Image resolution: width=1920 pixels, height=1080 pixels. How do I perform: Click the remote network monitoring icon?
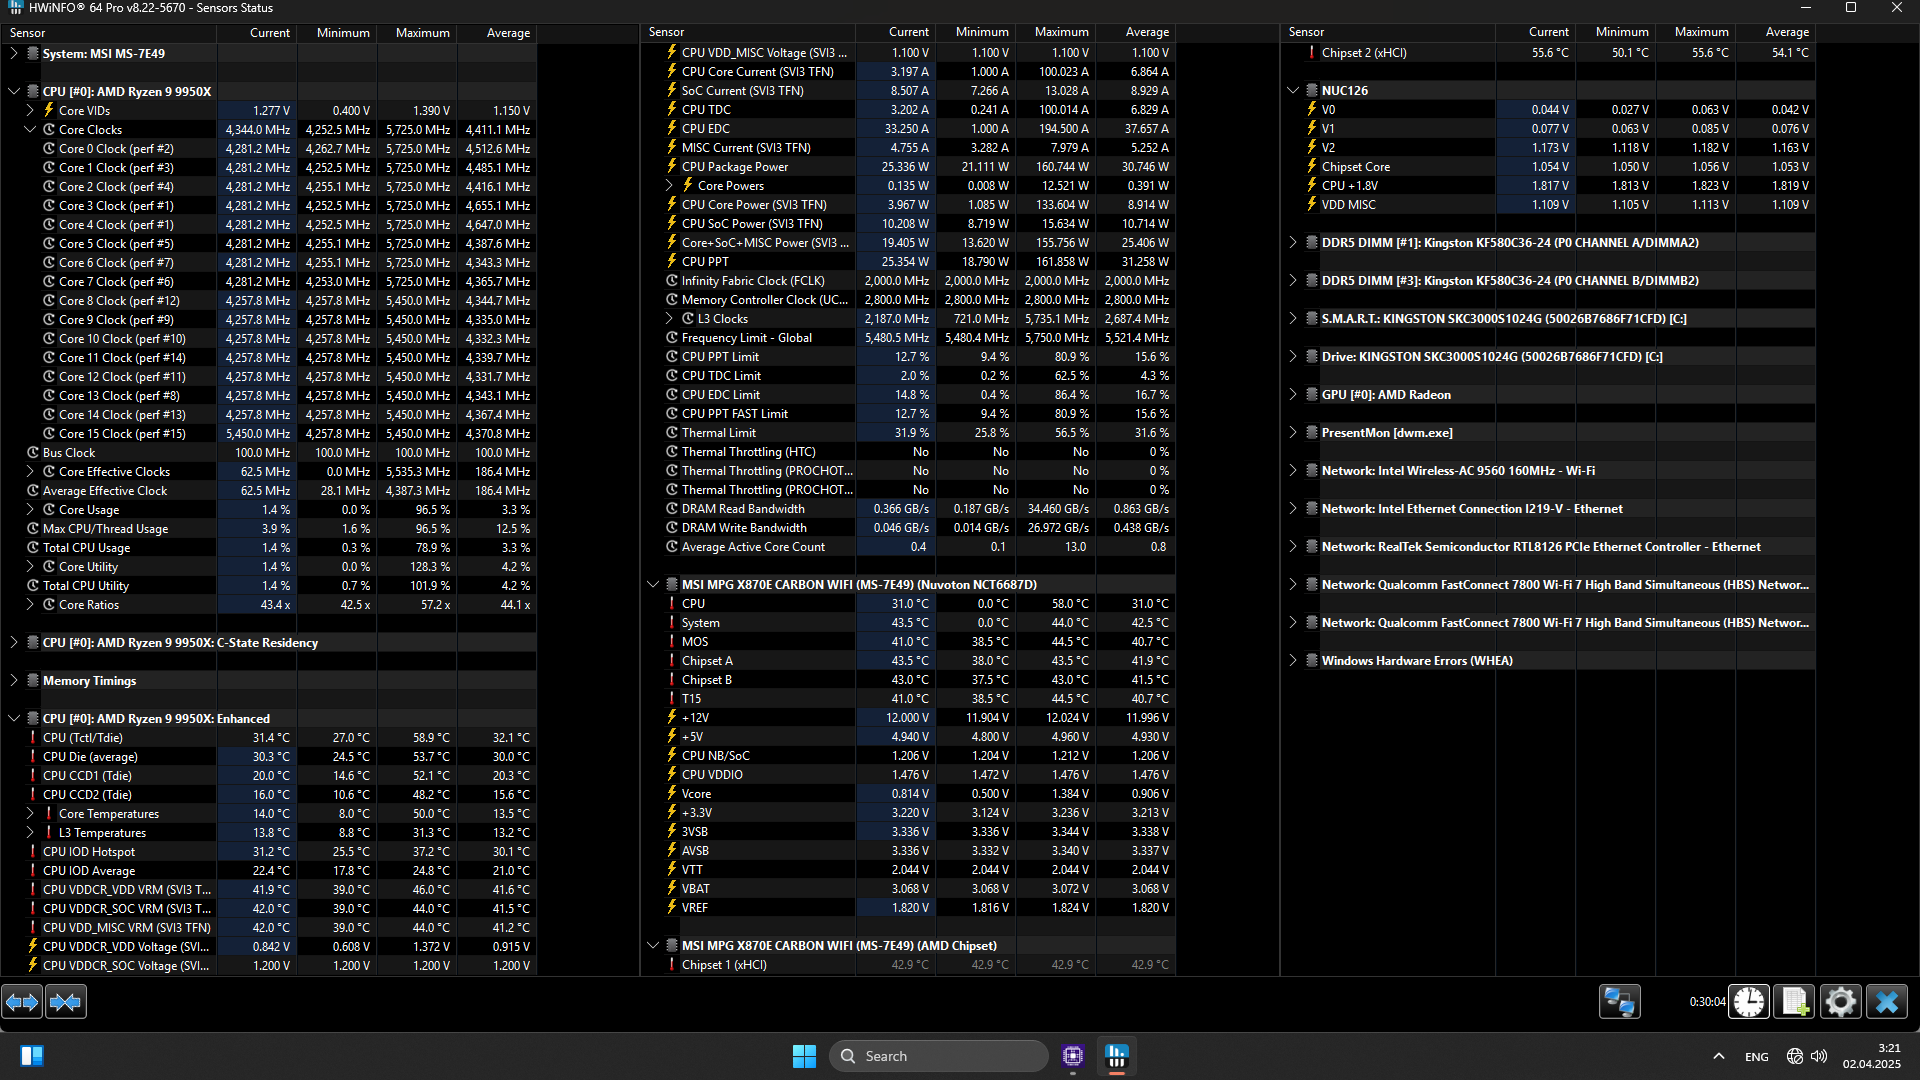tap(1619, 1001)
